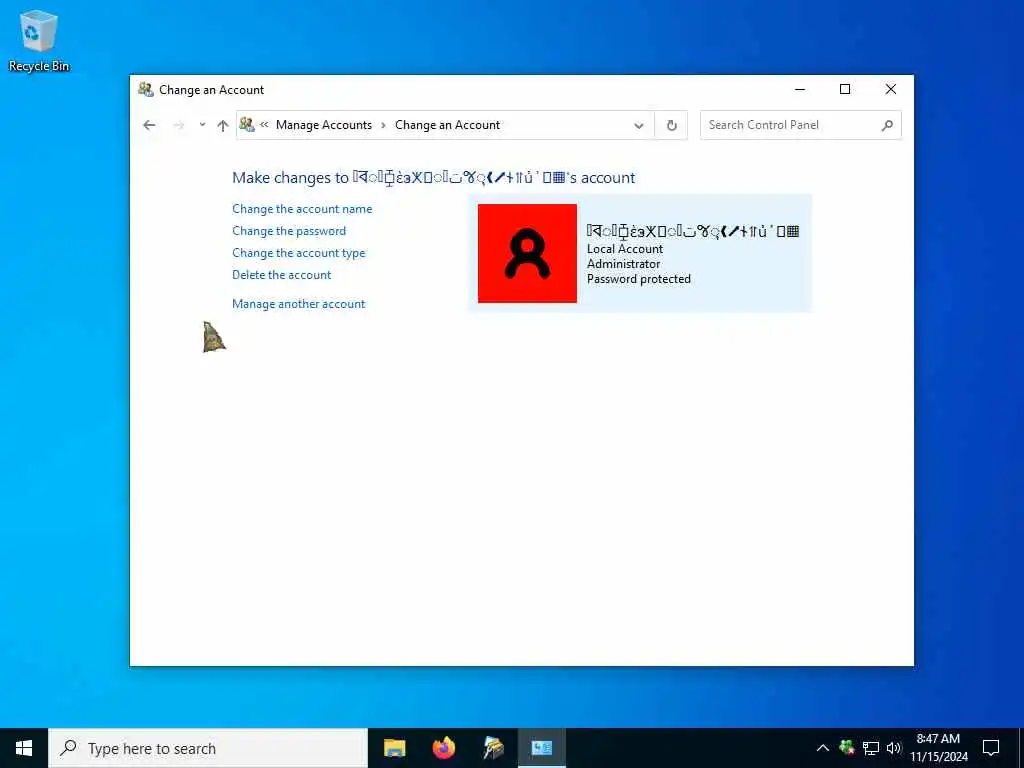The image size is (1024, 768).
Task: Expand the hidden breadcrumb chevrons menu
Action: 264,125
